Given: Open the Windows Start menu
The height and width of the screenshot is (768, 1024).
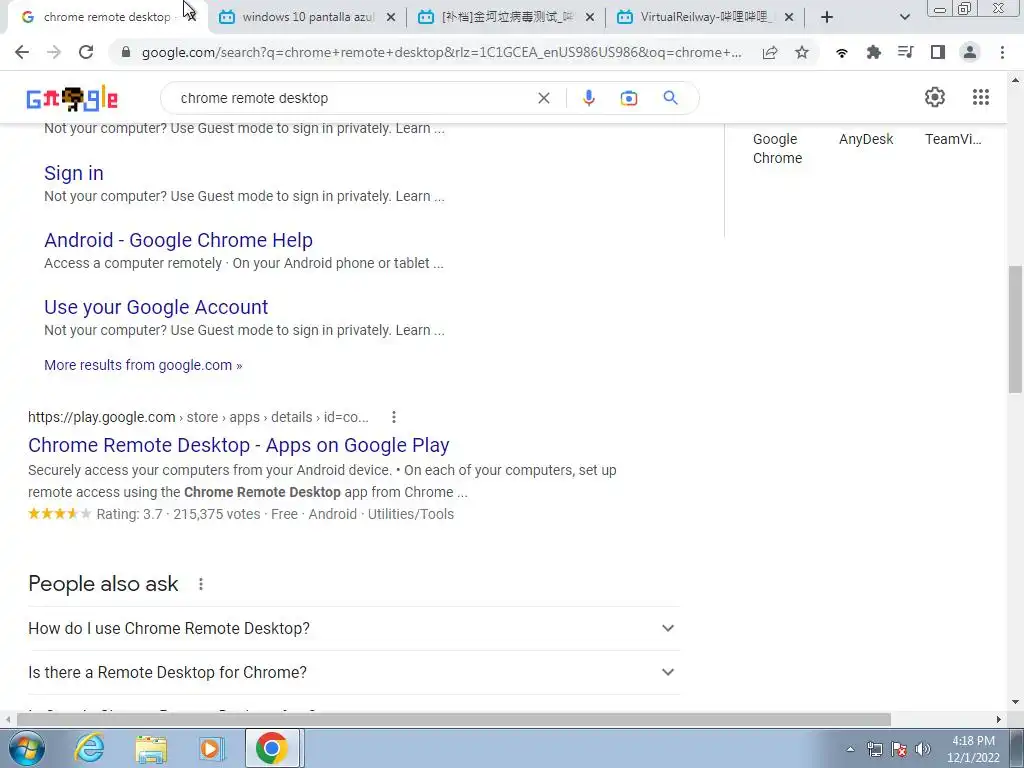Looking at the screenshot, I should [25, 748].
